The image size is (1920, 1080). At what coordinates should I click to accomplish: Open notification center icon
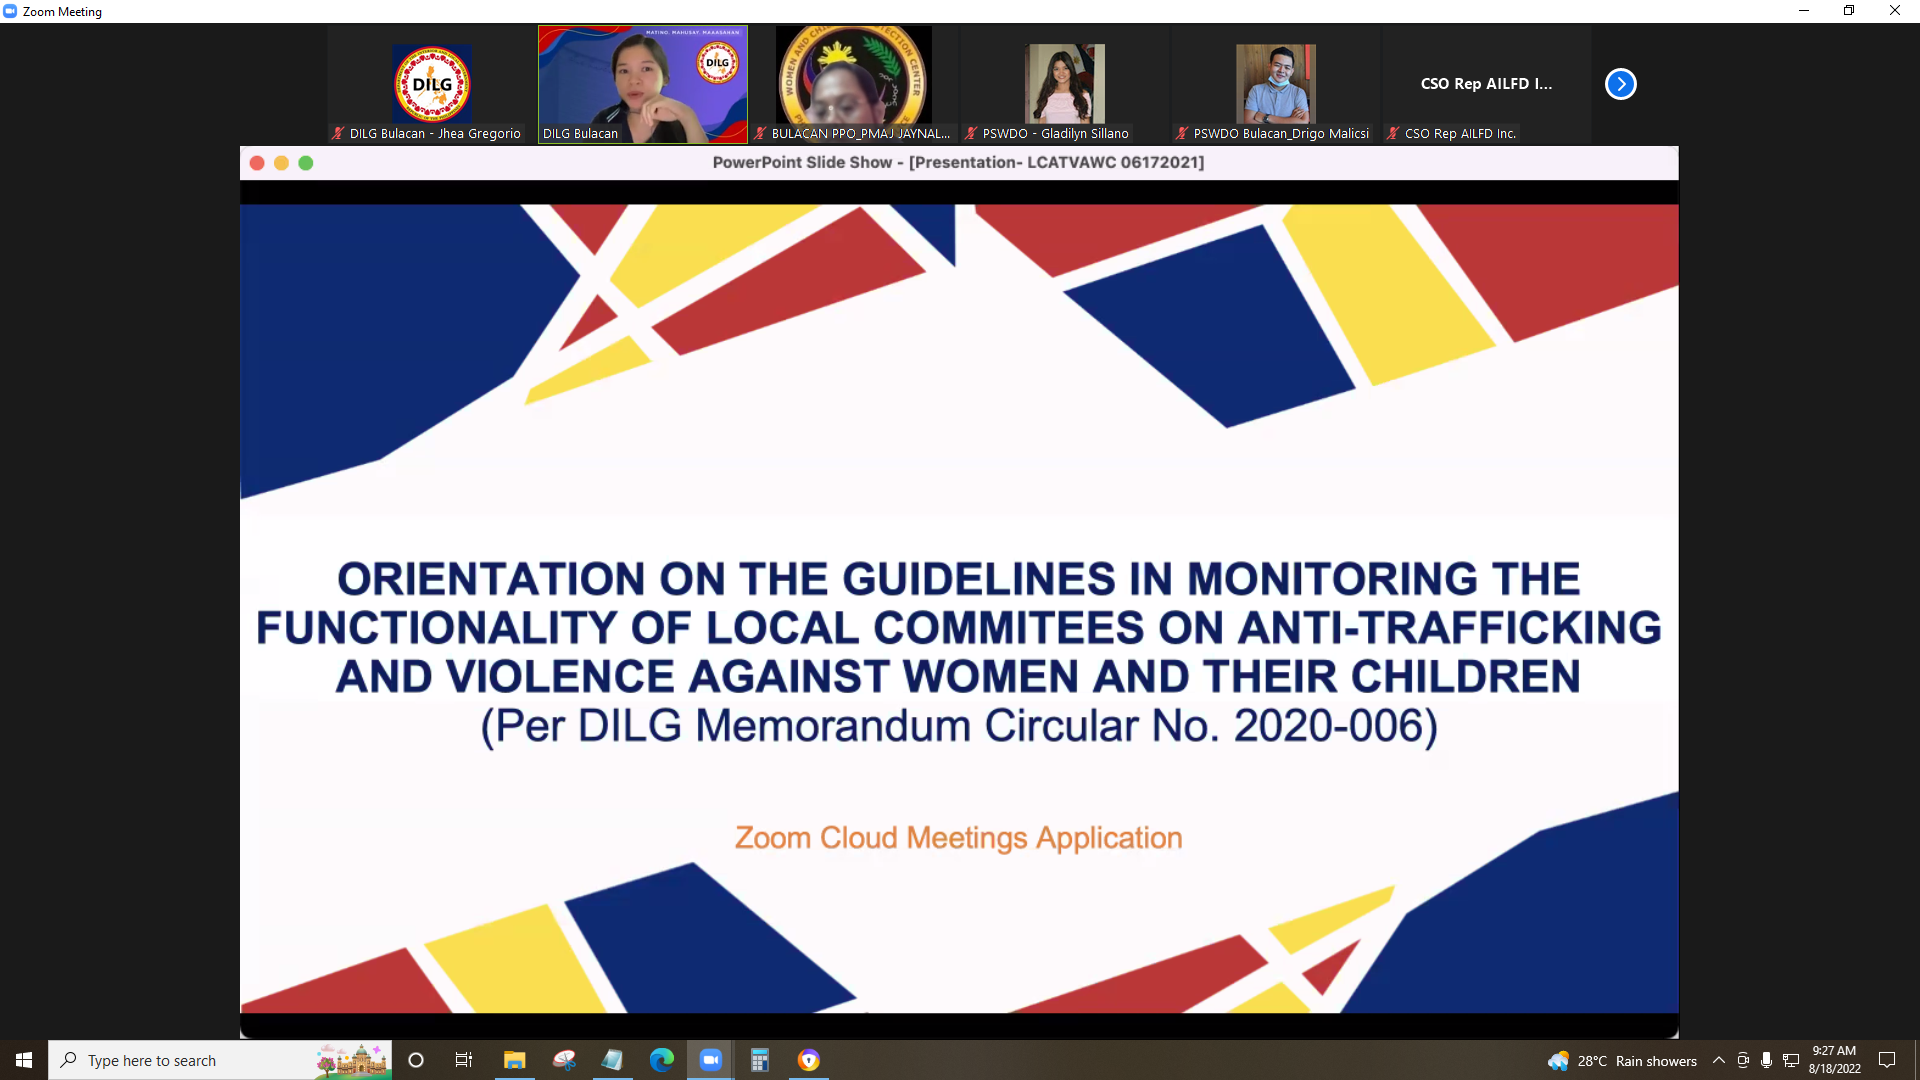coord(1887,1060)
